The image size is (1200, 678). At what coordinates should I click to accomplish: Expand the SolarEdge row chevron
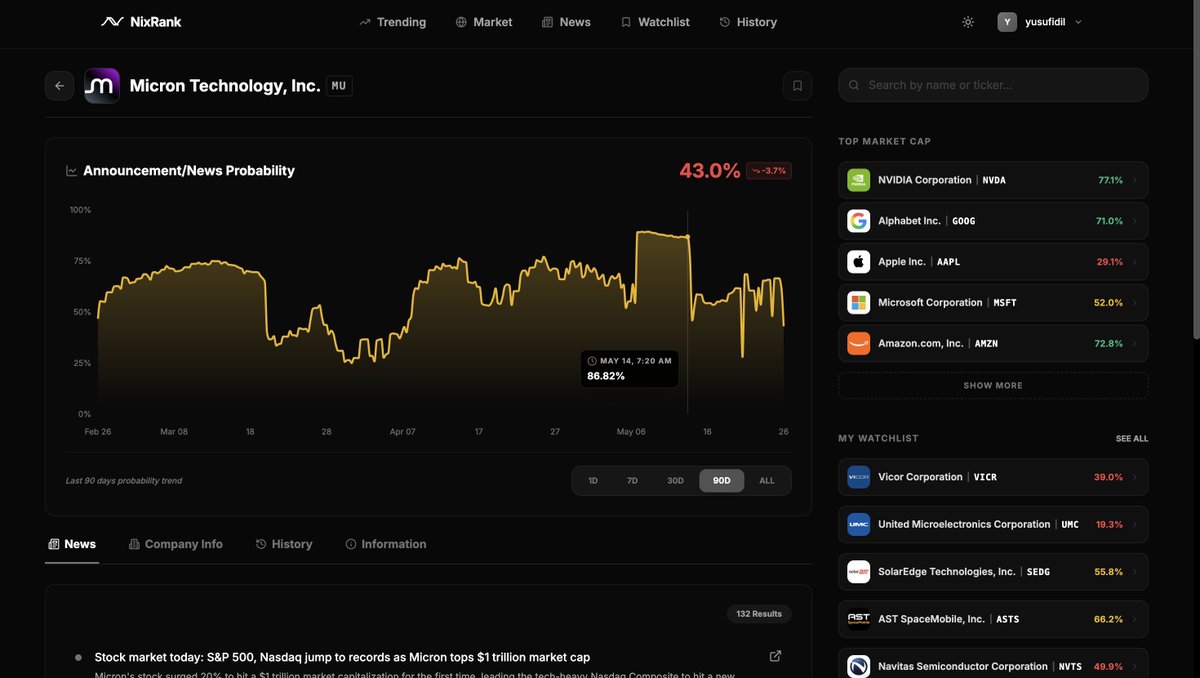coord(1135,572)
